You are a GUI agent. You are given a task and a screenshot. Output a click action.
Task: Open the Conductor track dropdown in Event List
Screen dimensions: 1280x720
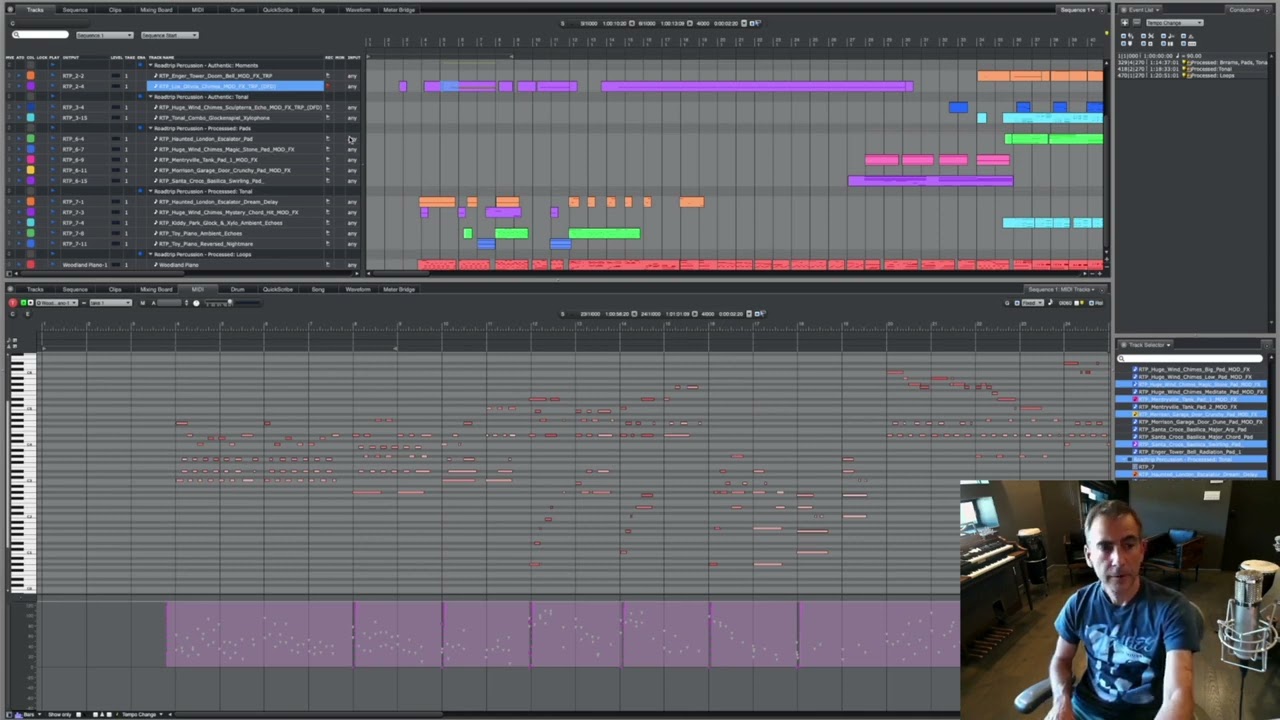click(1246, 10)
